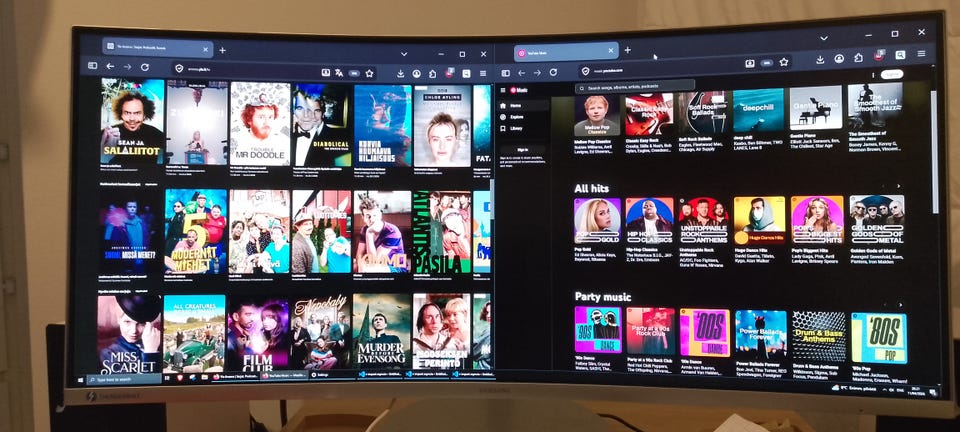
Task: Click the Windows taskbar search box
Action: tap(124, 379)
